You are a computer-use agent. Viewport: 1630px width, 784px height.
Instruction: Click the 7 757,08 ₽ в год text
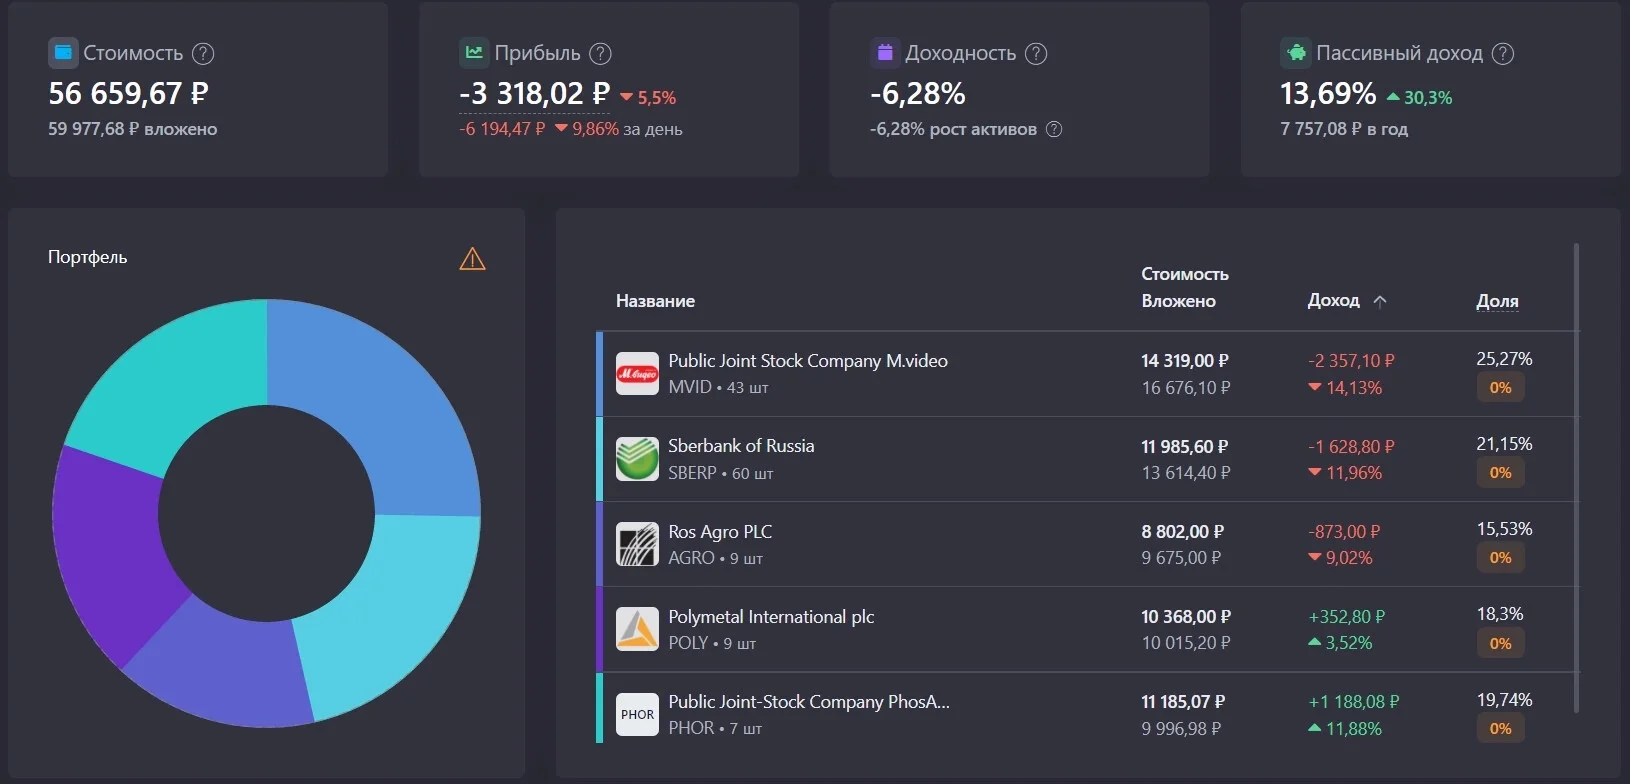tap(1344, 129)
